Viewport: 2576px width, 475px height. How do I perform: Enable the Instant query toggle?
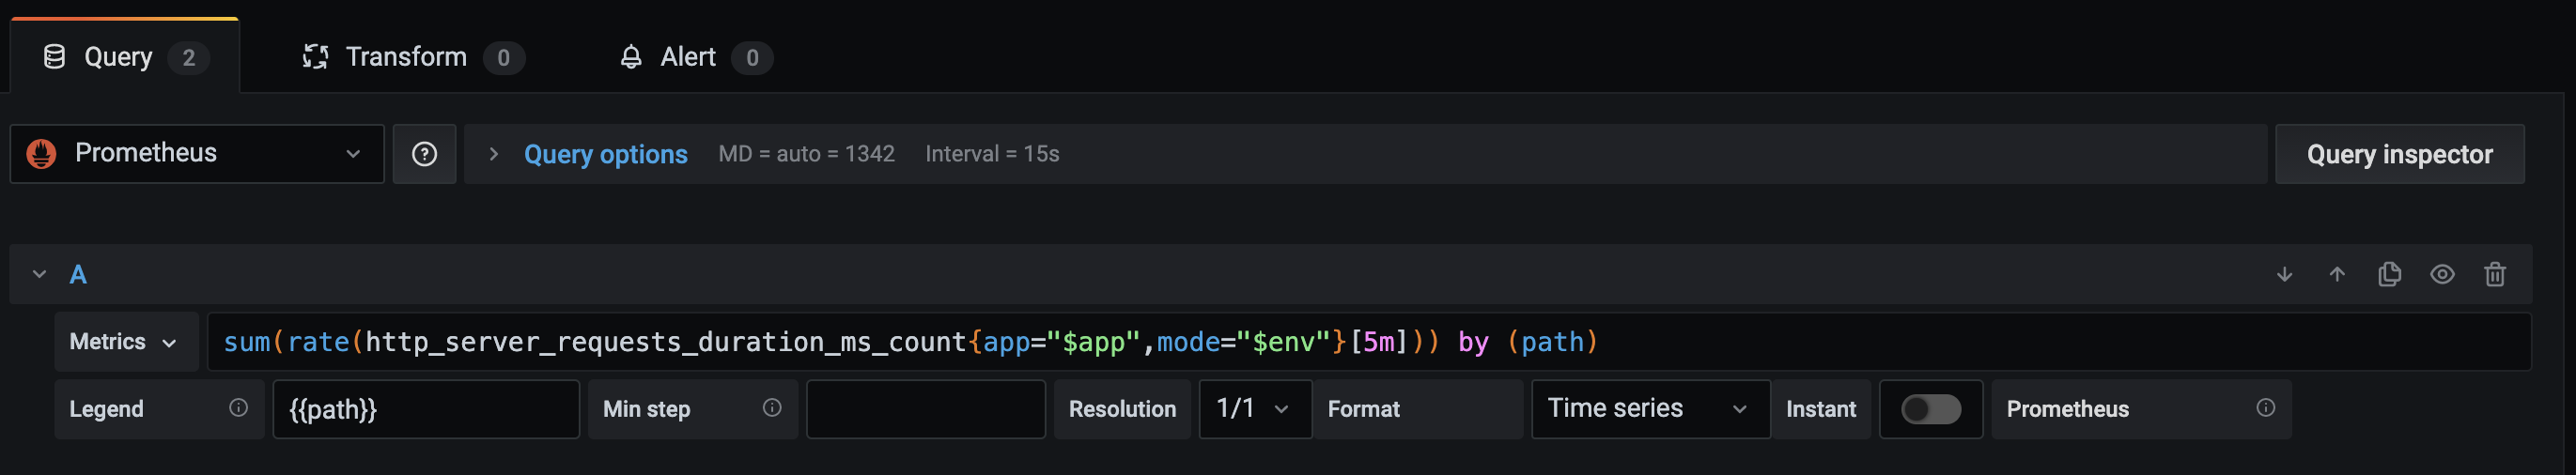[1930, 409]
